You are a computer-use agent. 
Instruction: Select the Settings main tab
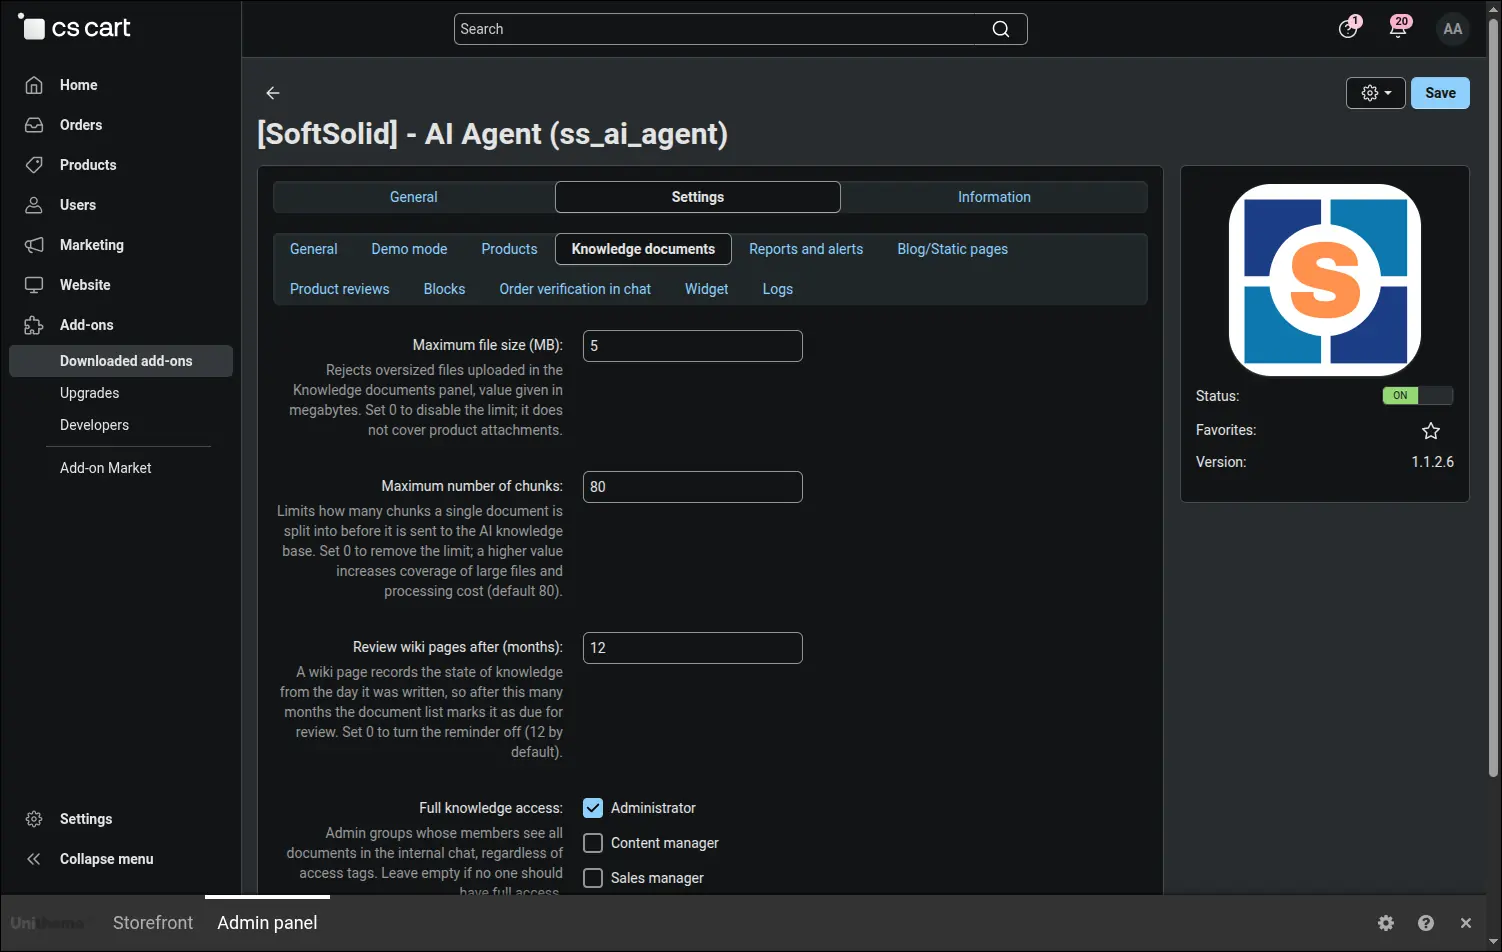(698, 197)
